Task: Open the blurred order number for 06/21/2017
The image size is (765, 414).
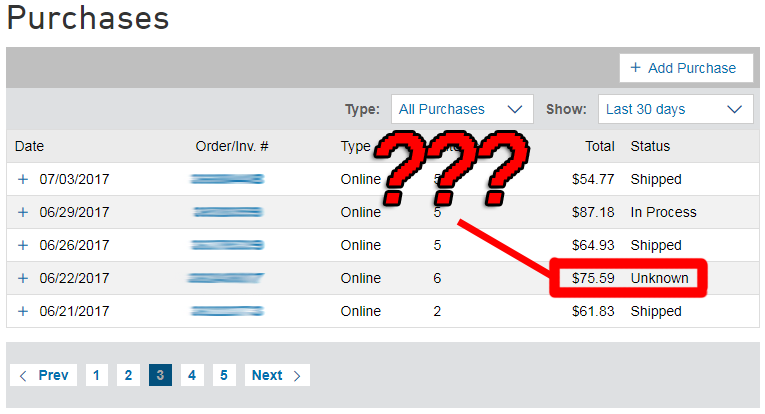Action: tap(227, 312)
